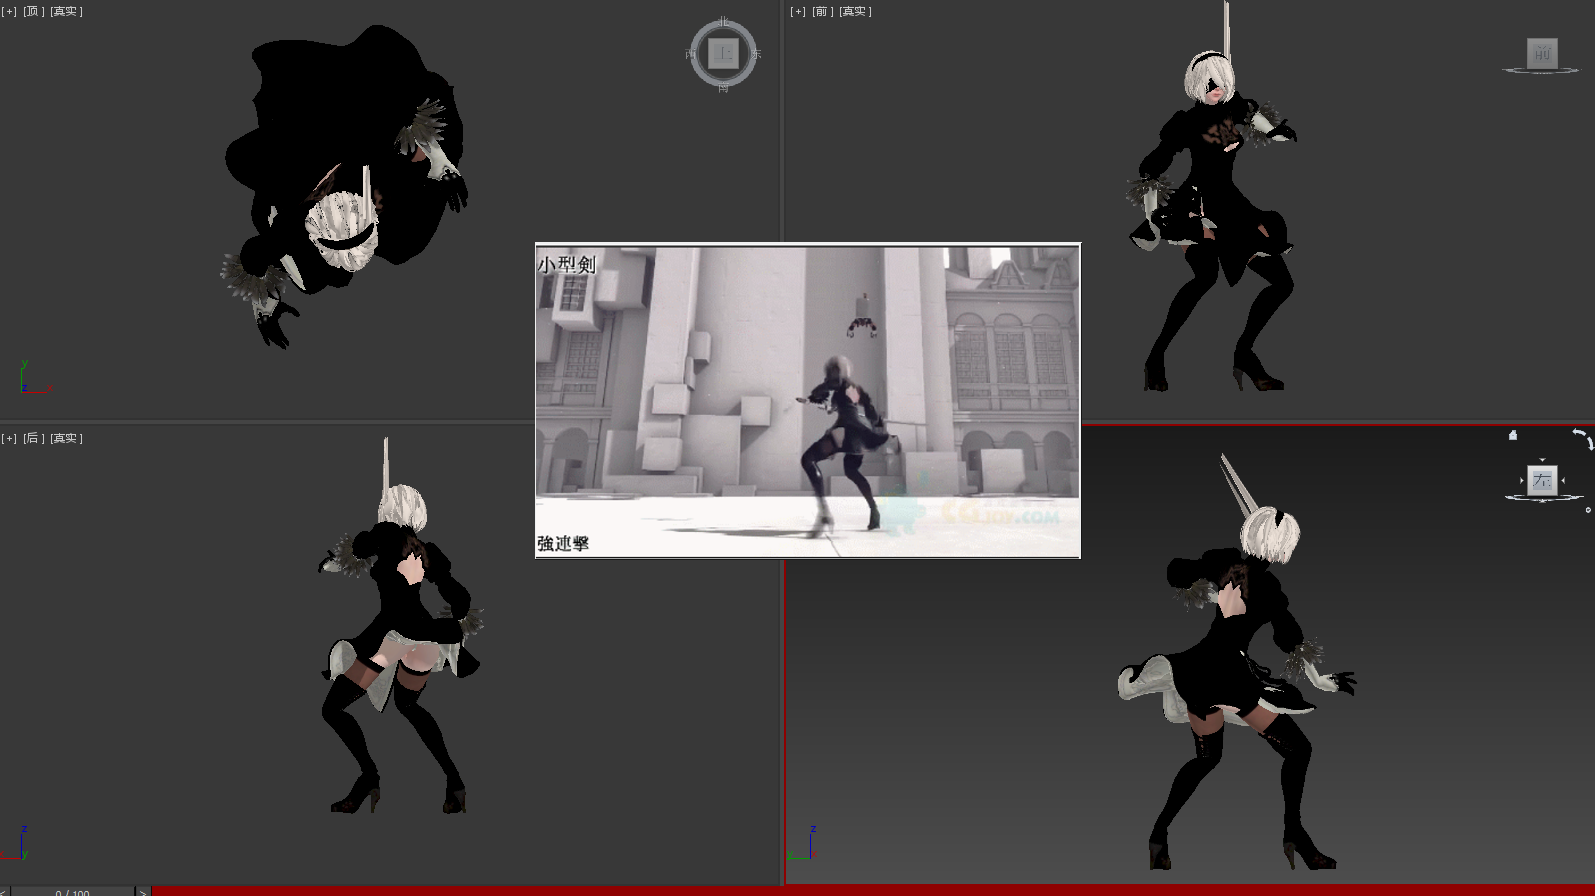Click the 小型剣 reference video image
The height and width of the screenshot is (896, 1595).
coord(808,400)
